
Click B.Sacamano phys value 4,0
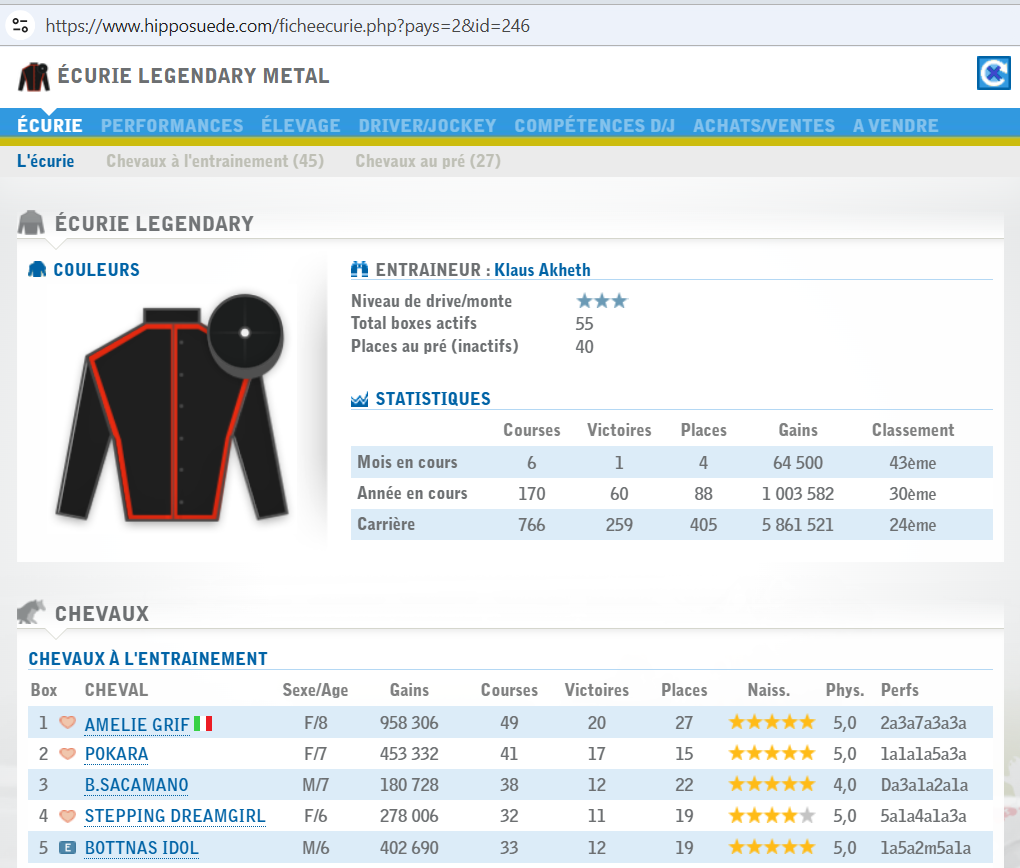point(844,785)
